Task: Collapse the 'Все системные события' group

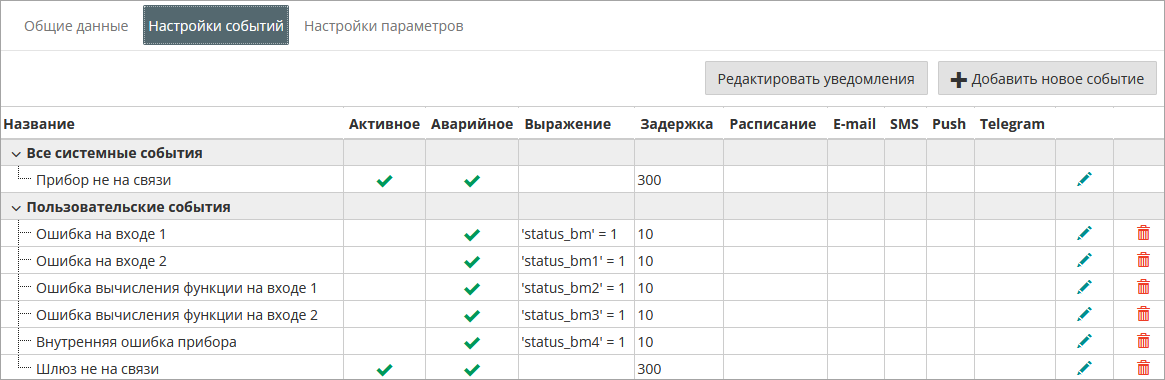Action: pos(16,153)
